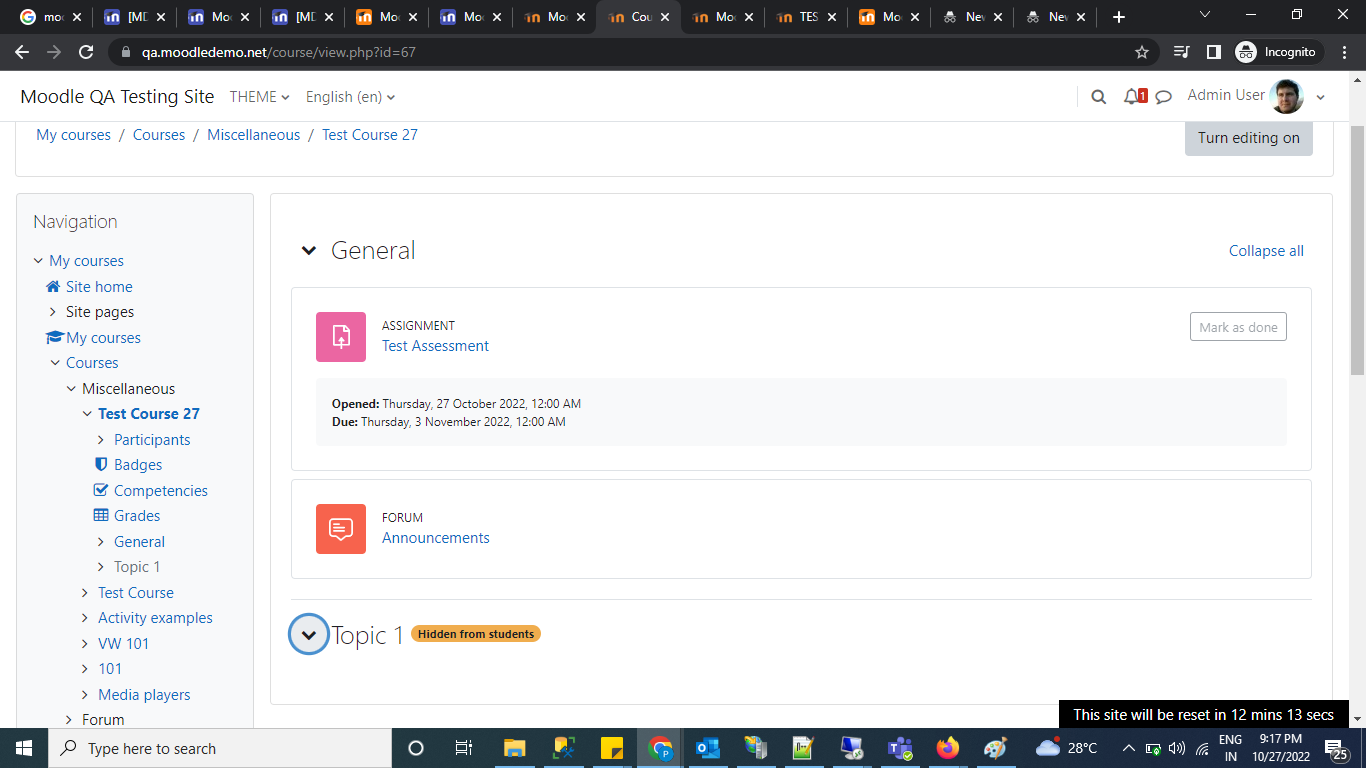Click Miscellaneous in the breadcrumb
This screenshot has width=1366, height=768.
[x=253, y=135]
